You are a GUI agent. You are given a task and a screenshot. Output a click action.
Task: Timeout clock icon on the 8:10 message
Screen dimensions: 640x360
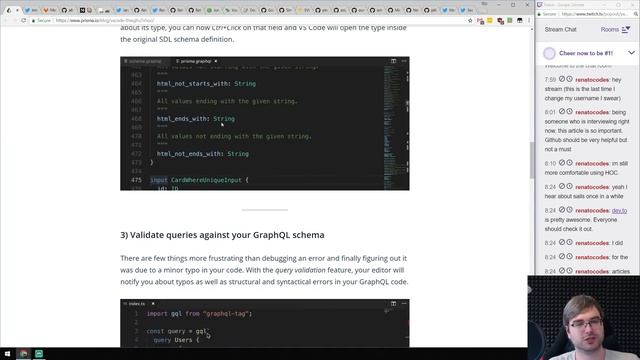569,163
